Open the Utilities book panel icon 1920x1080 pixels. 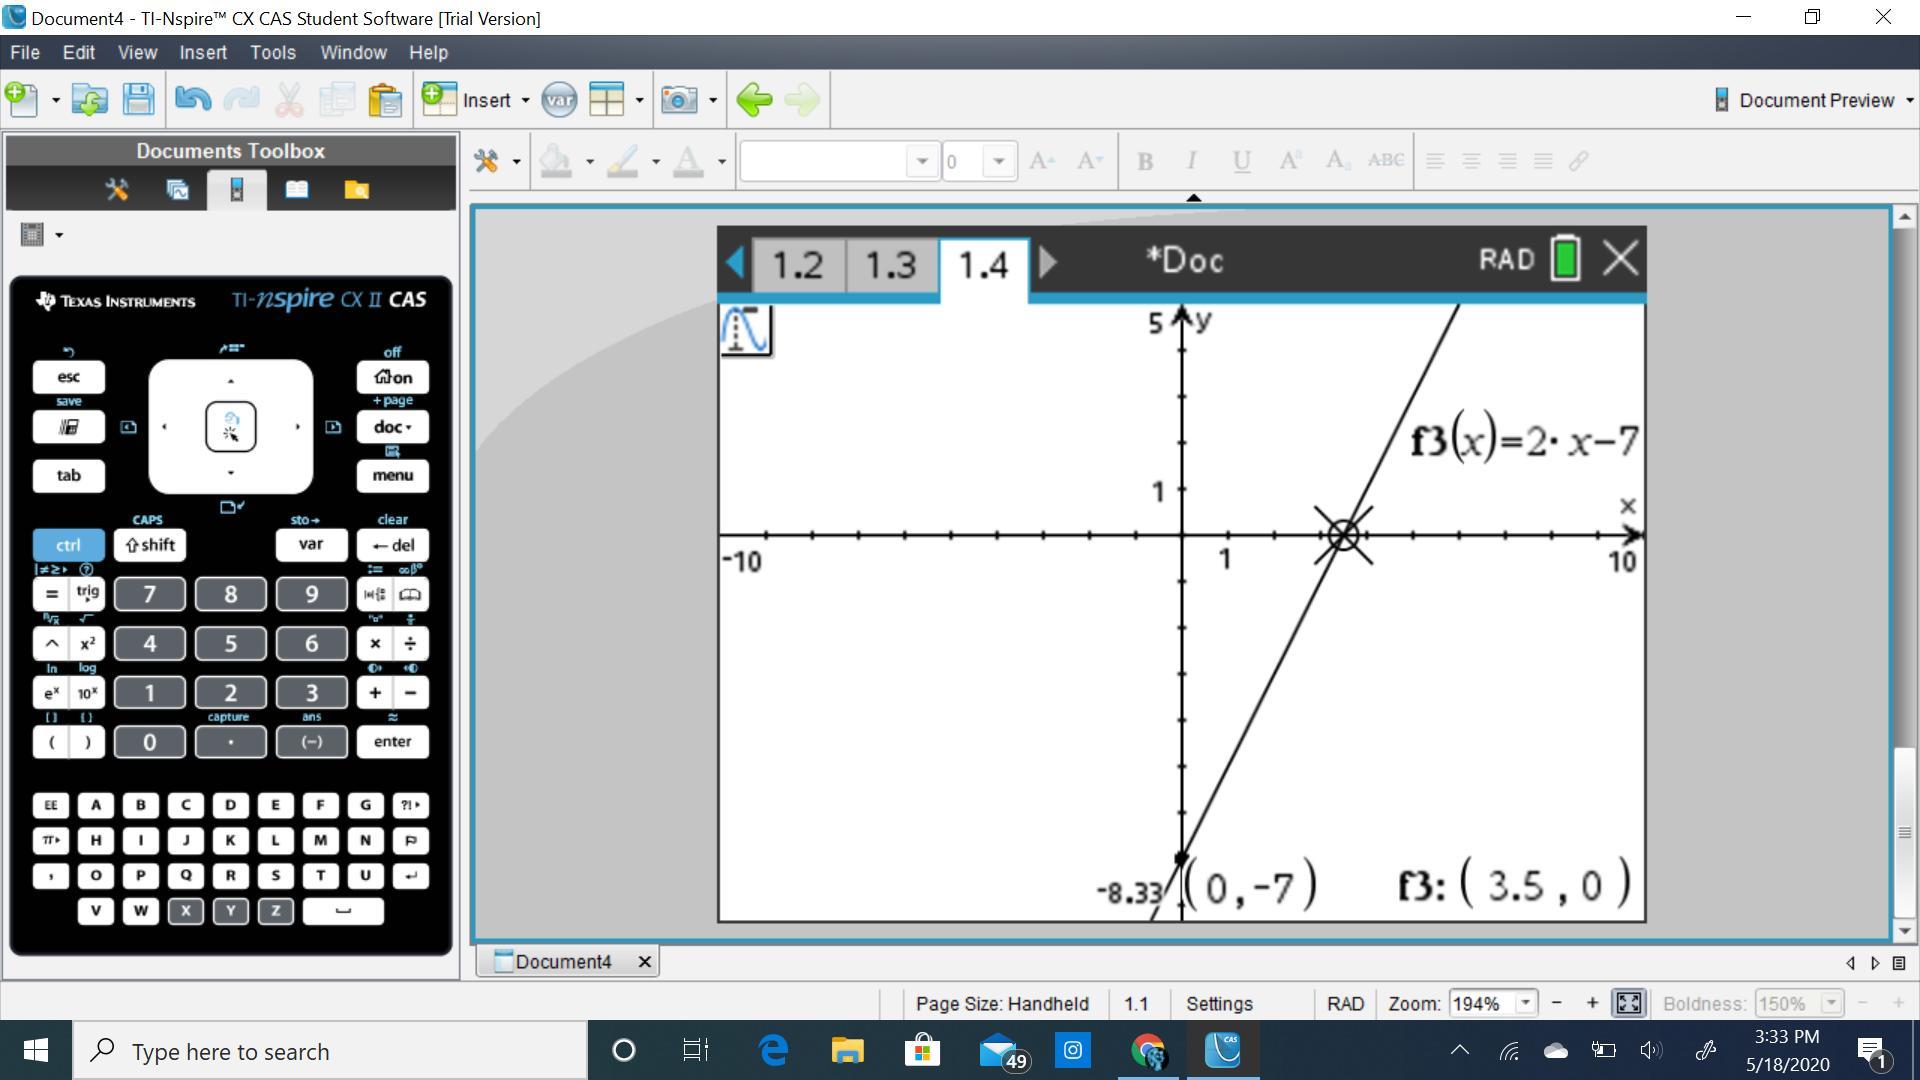click(x=296, y=190)
